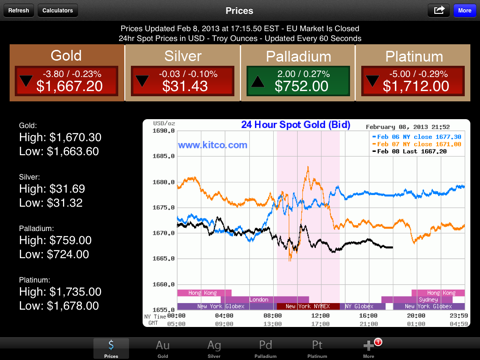480x360 pixels.
Task: Open the Ag Silver tab
Action: 214,349
